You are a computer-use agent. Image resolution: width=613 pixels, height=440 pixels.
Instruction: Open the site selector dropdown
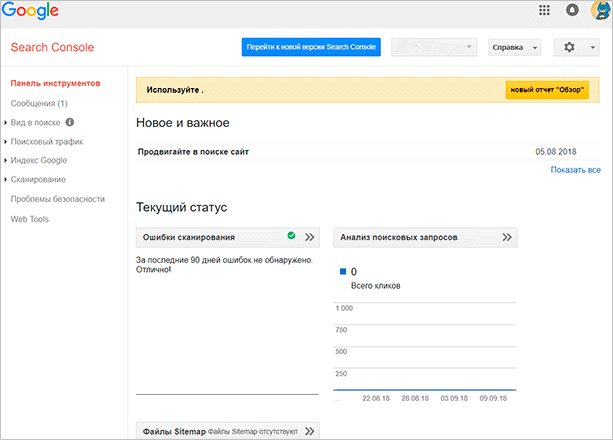434,47
